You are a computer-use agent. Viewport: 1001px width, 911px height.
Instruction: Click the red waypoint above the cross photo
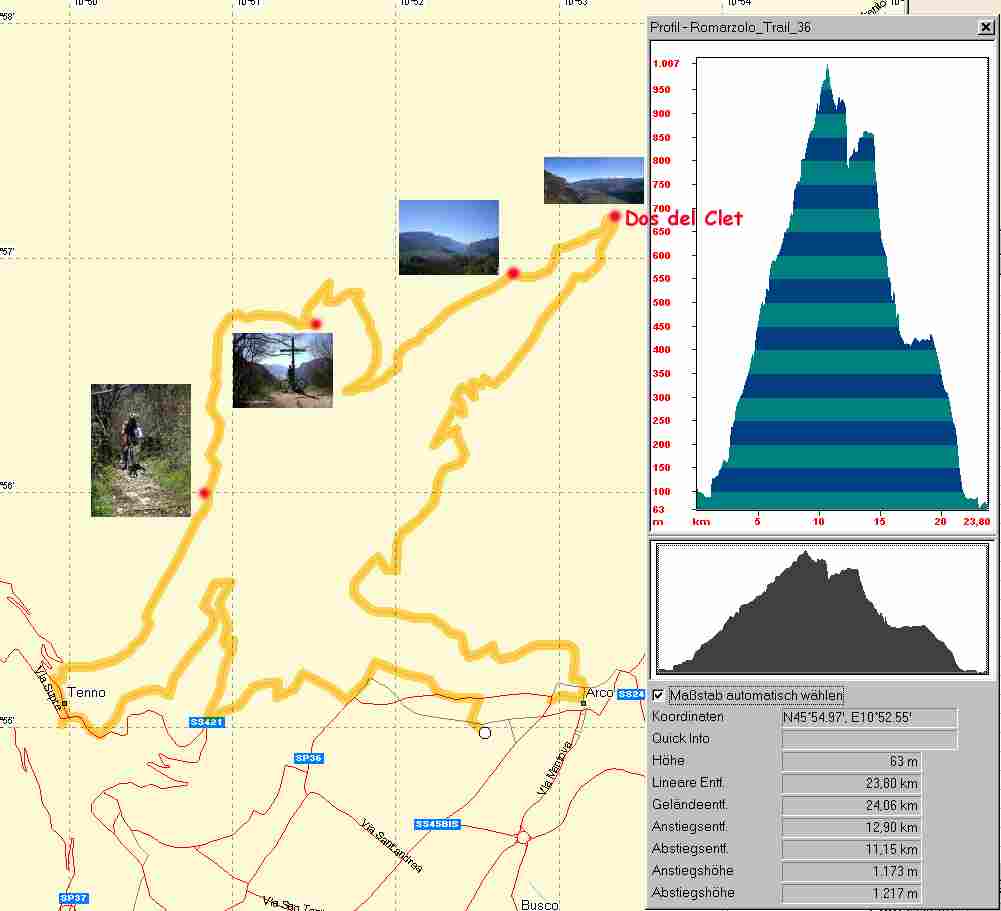[x=315, y=323]
